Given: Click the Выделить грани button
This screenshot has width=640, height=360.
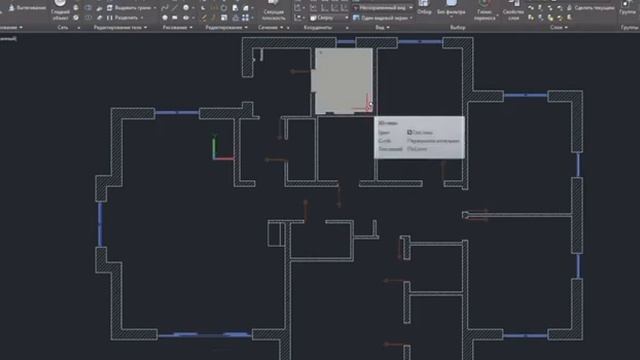Looking at the screenshot, I should (x=129, y=8).
